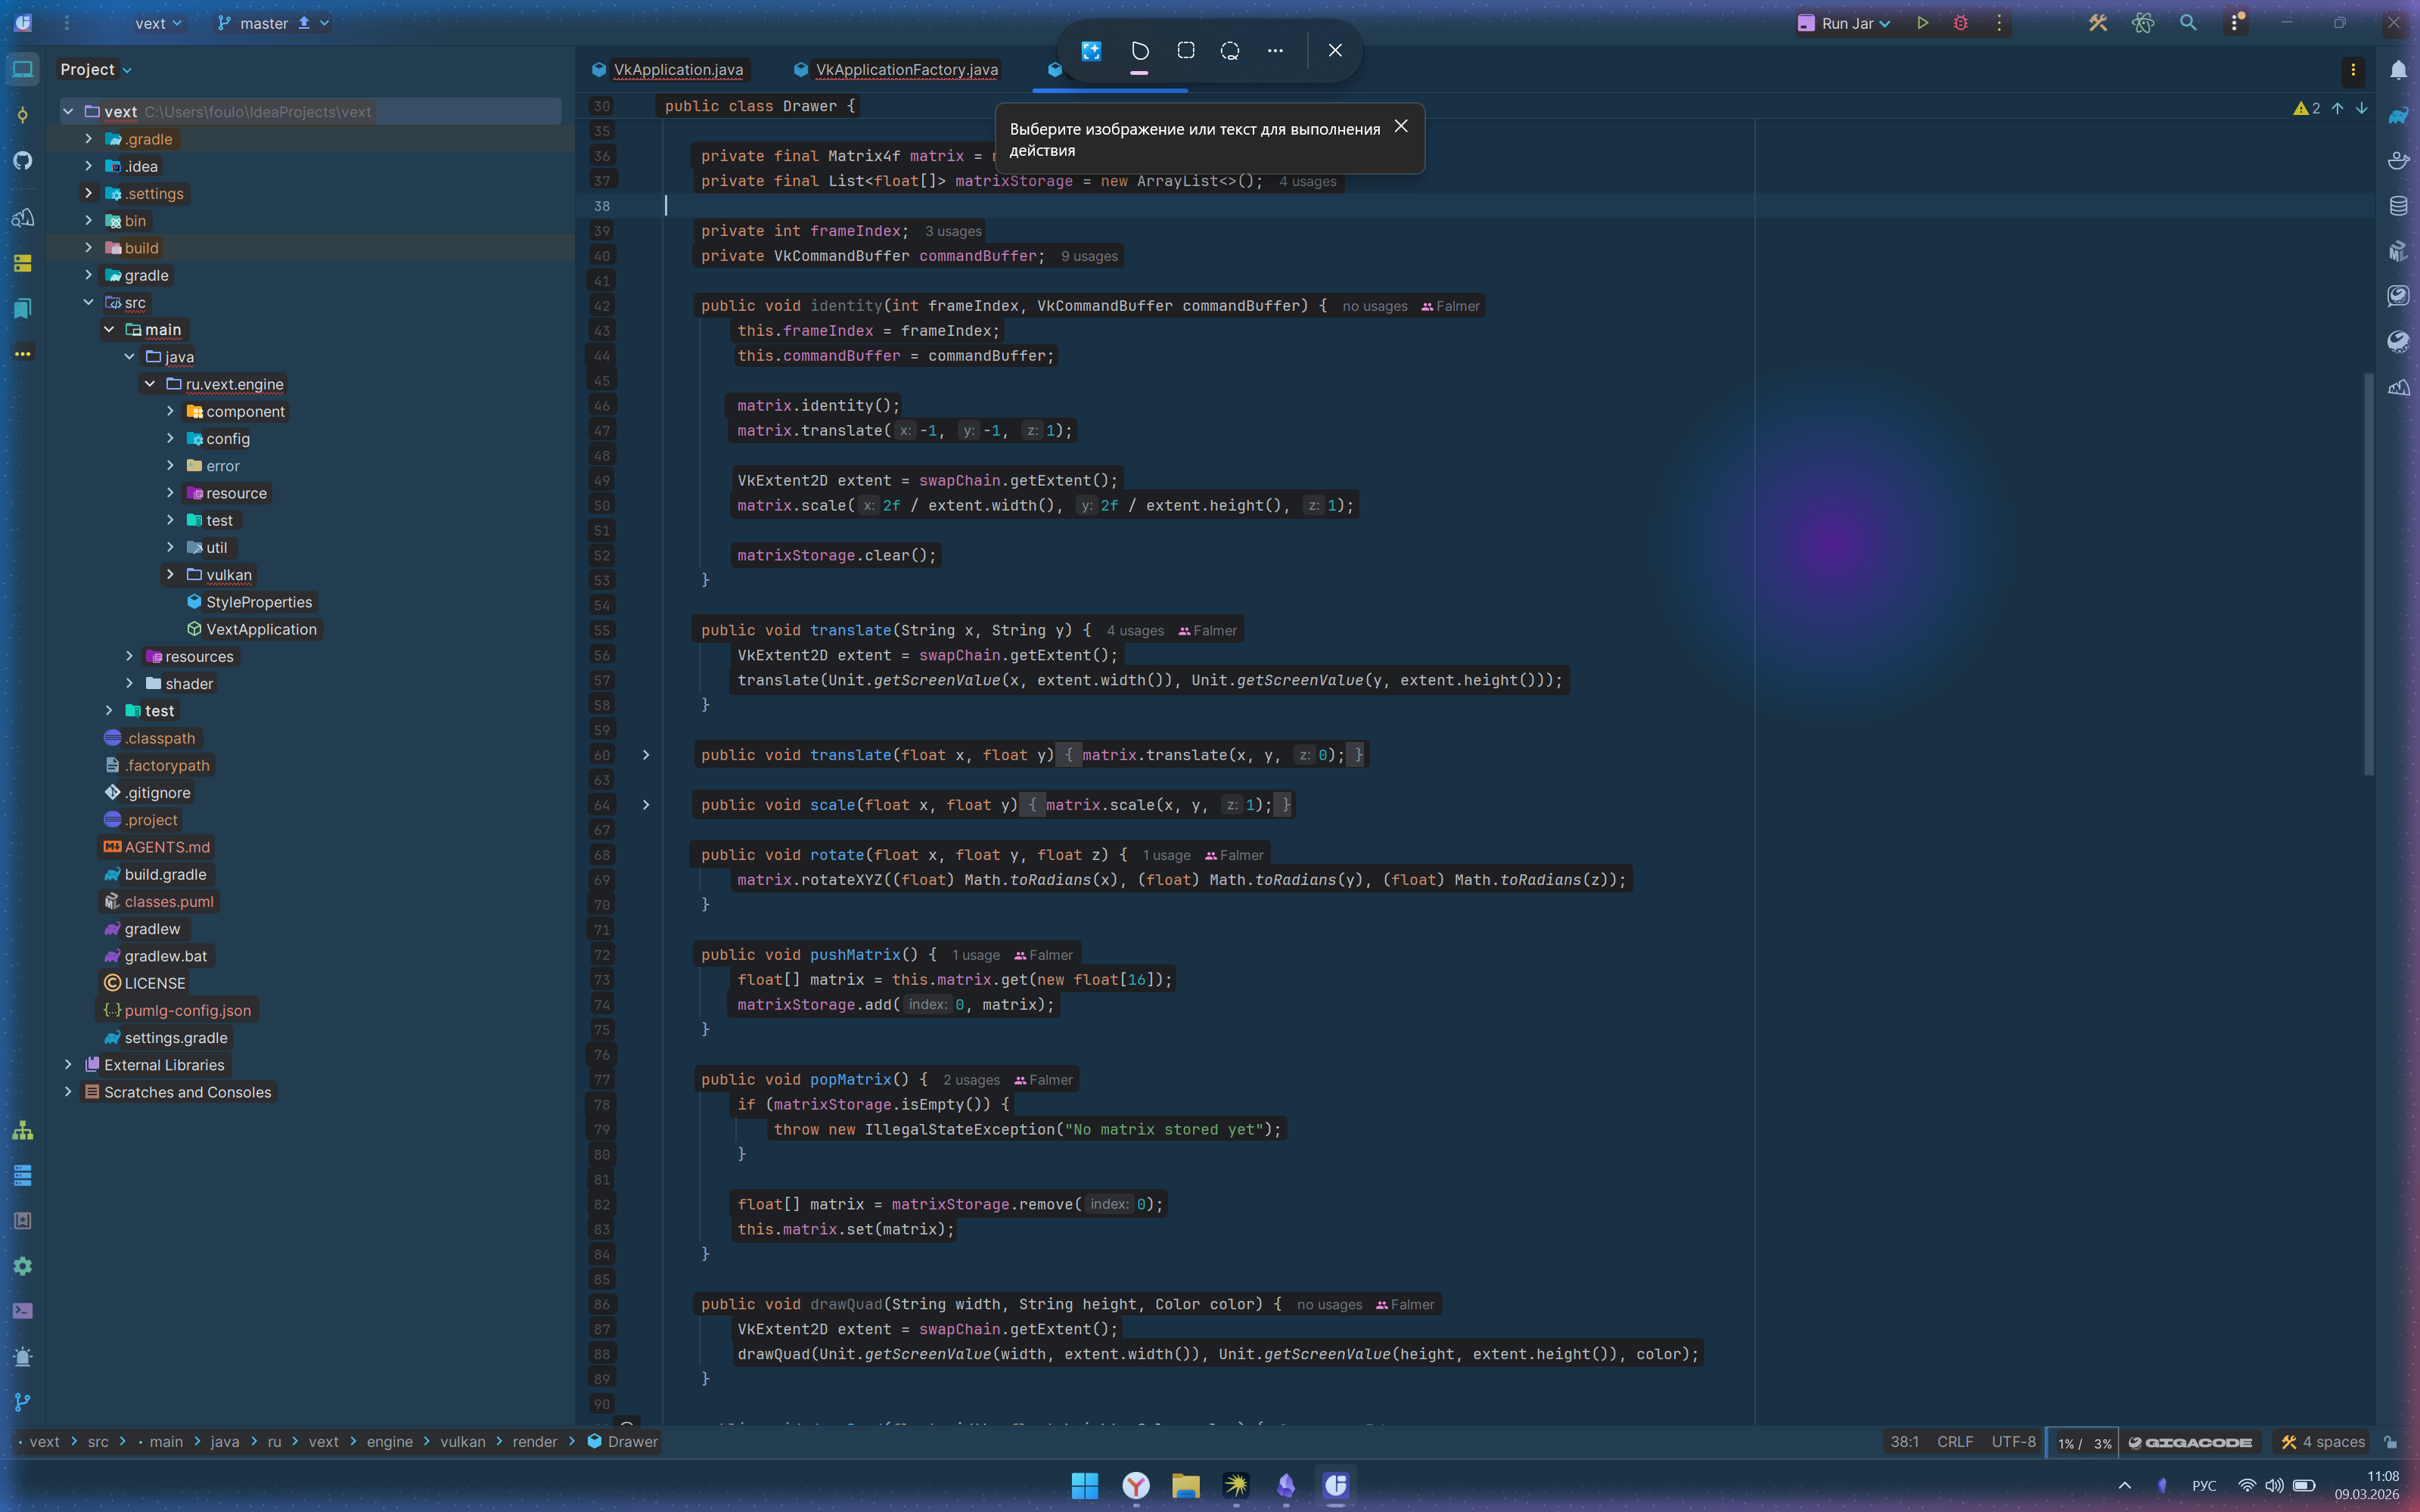Image resolution: width=2420 pixels, height=1512 pixels.
Task: Click CRLF line separator in status bar
Action: (x=1954, y=1442)
